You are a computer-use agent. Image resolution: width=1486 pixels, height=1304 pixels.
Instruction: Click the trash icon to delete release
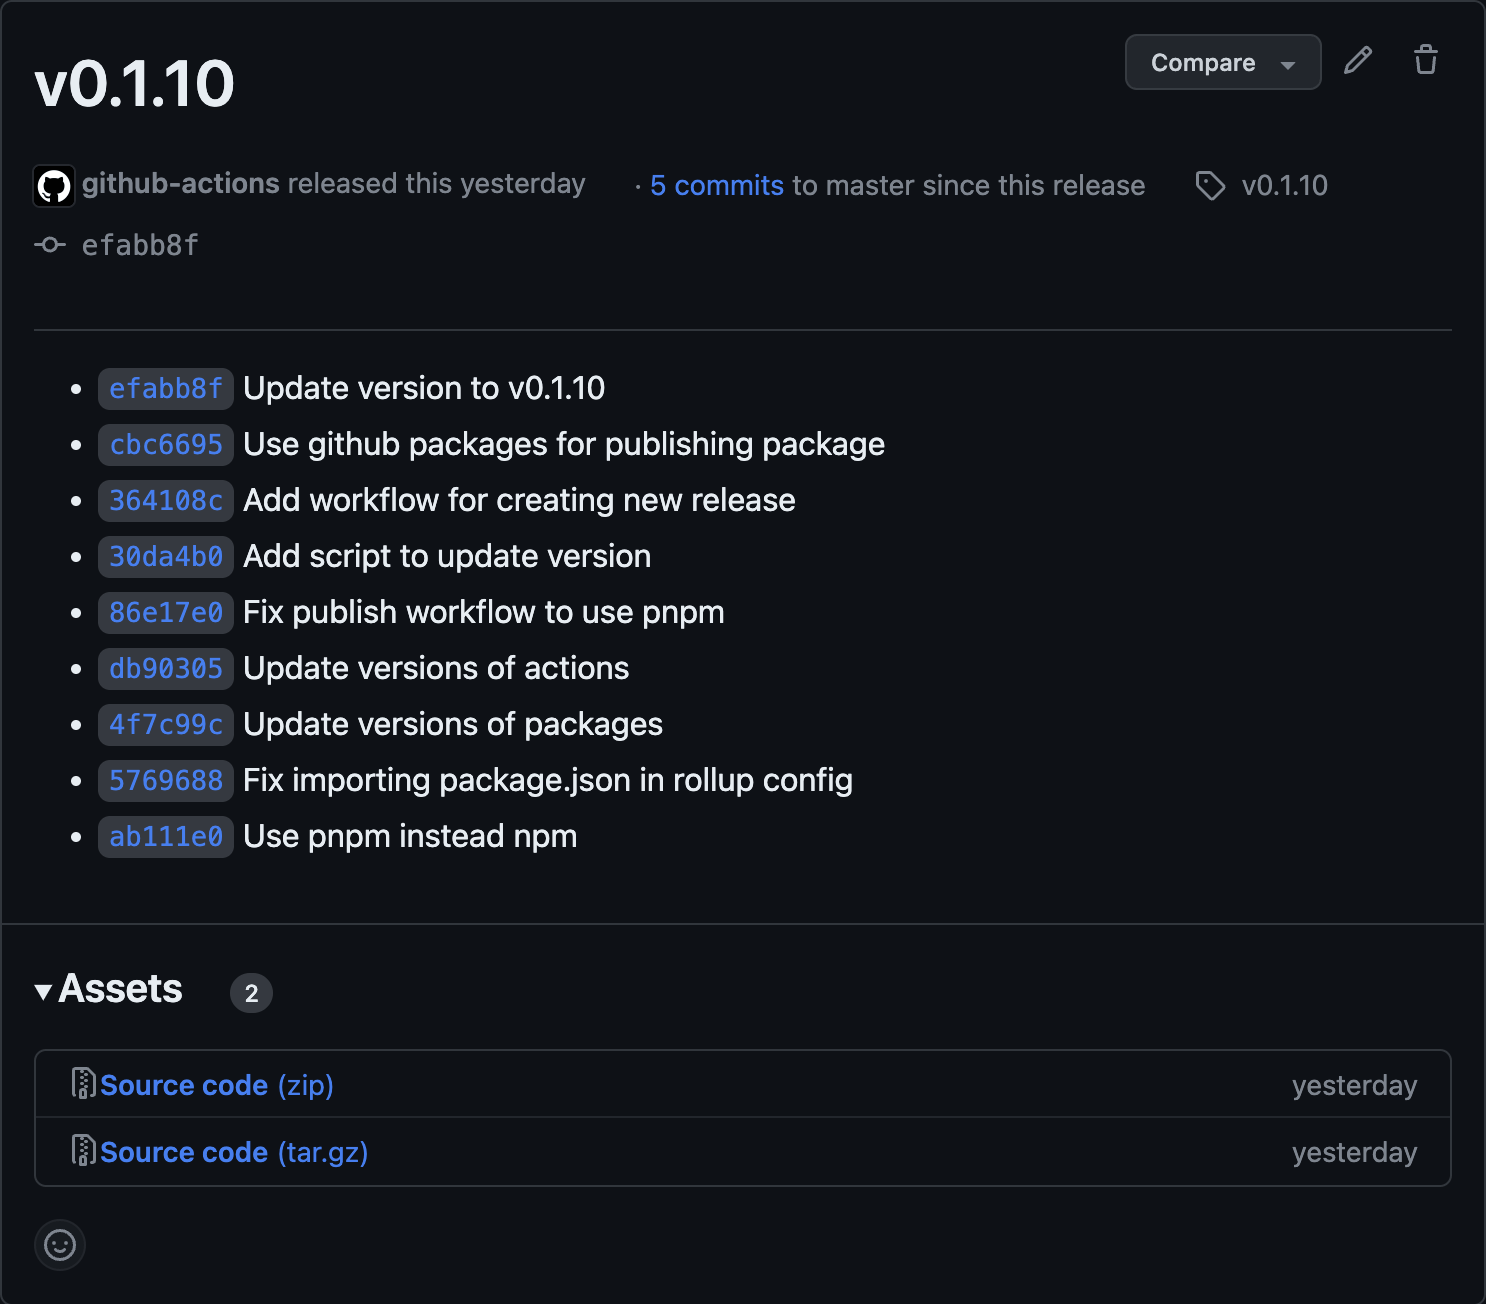click(x=1425, y=61)
